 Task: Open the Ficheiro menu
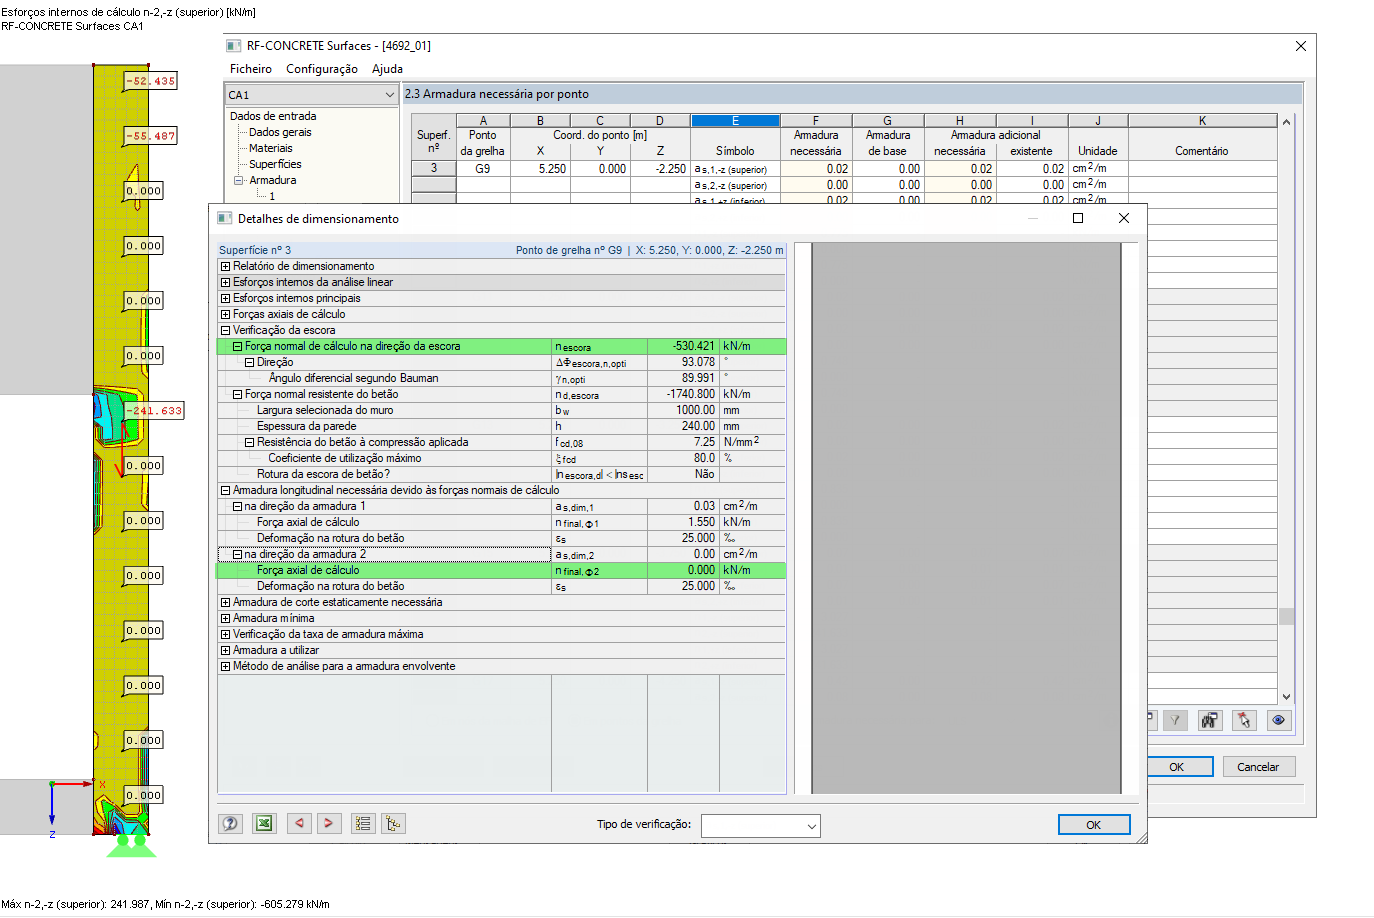251,69
